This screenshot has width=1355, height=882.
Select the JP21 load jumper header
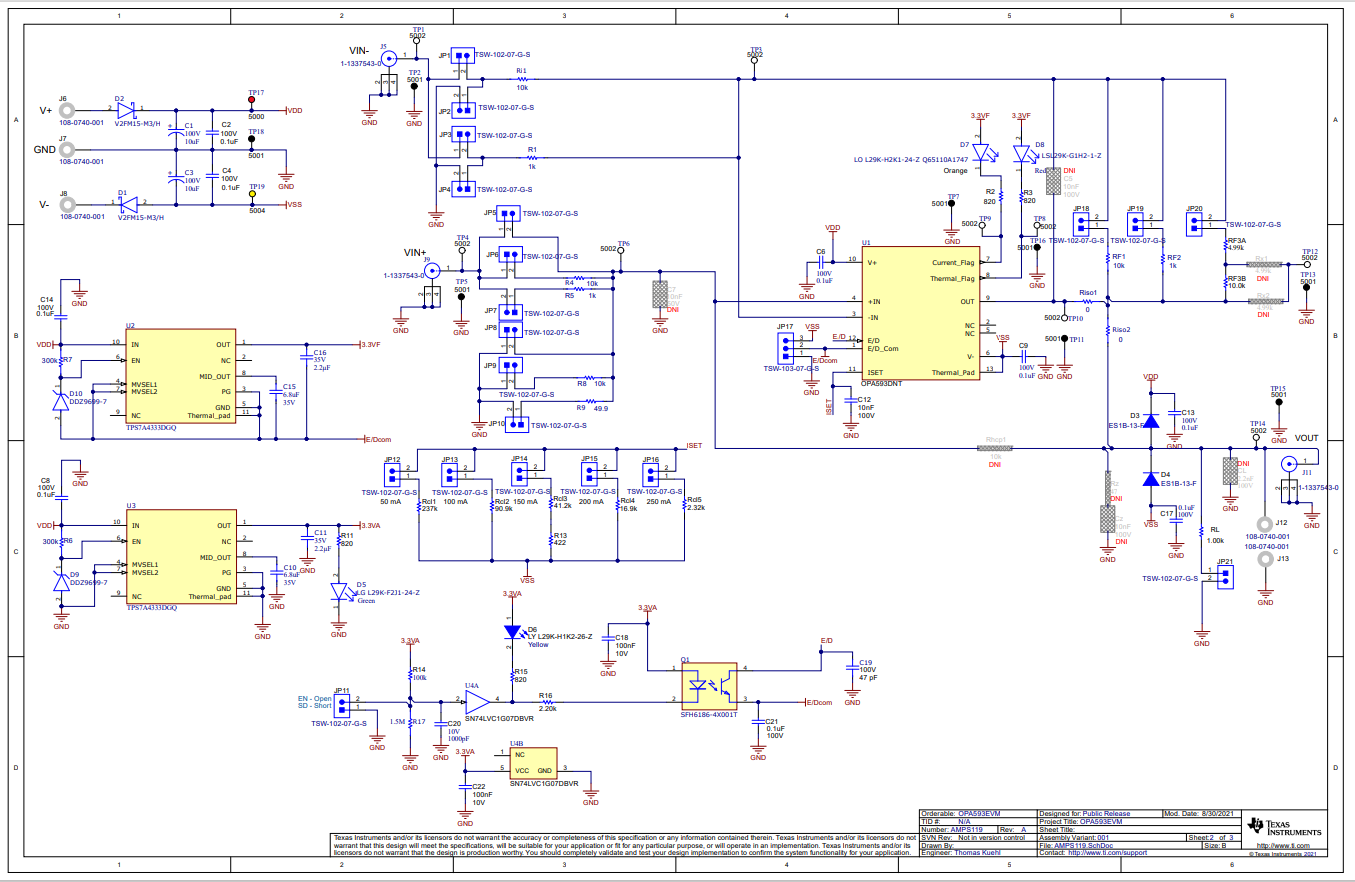tap(1225, 578)
